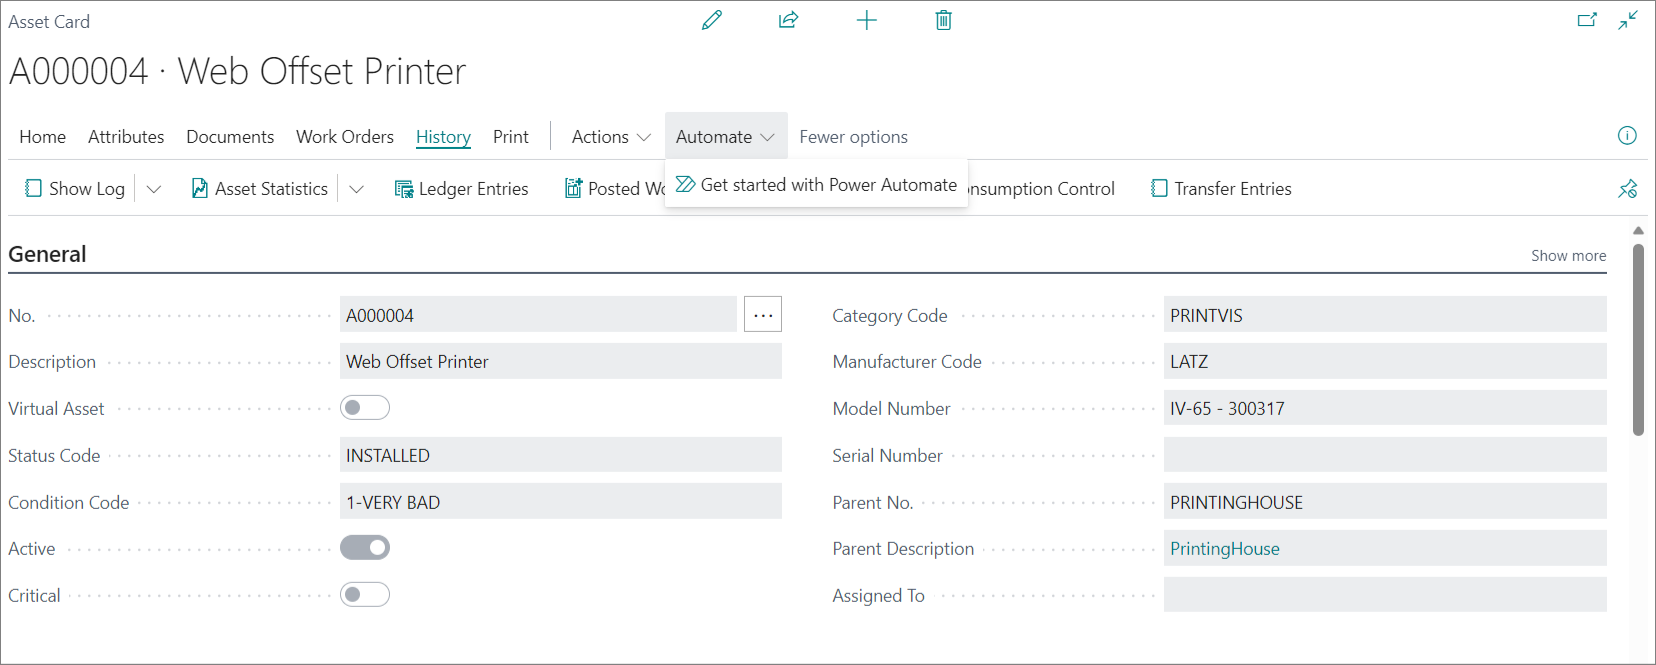Click the plus icon to add new

866,20
